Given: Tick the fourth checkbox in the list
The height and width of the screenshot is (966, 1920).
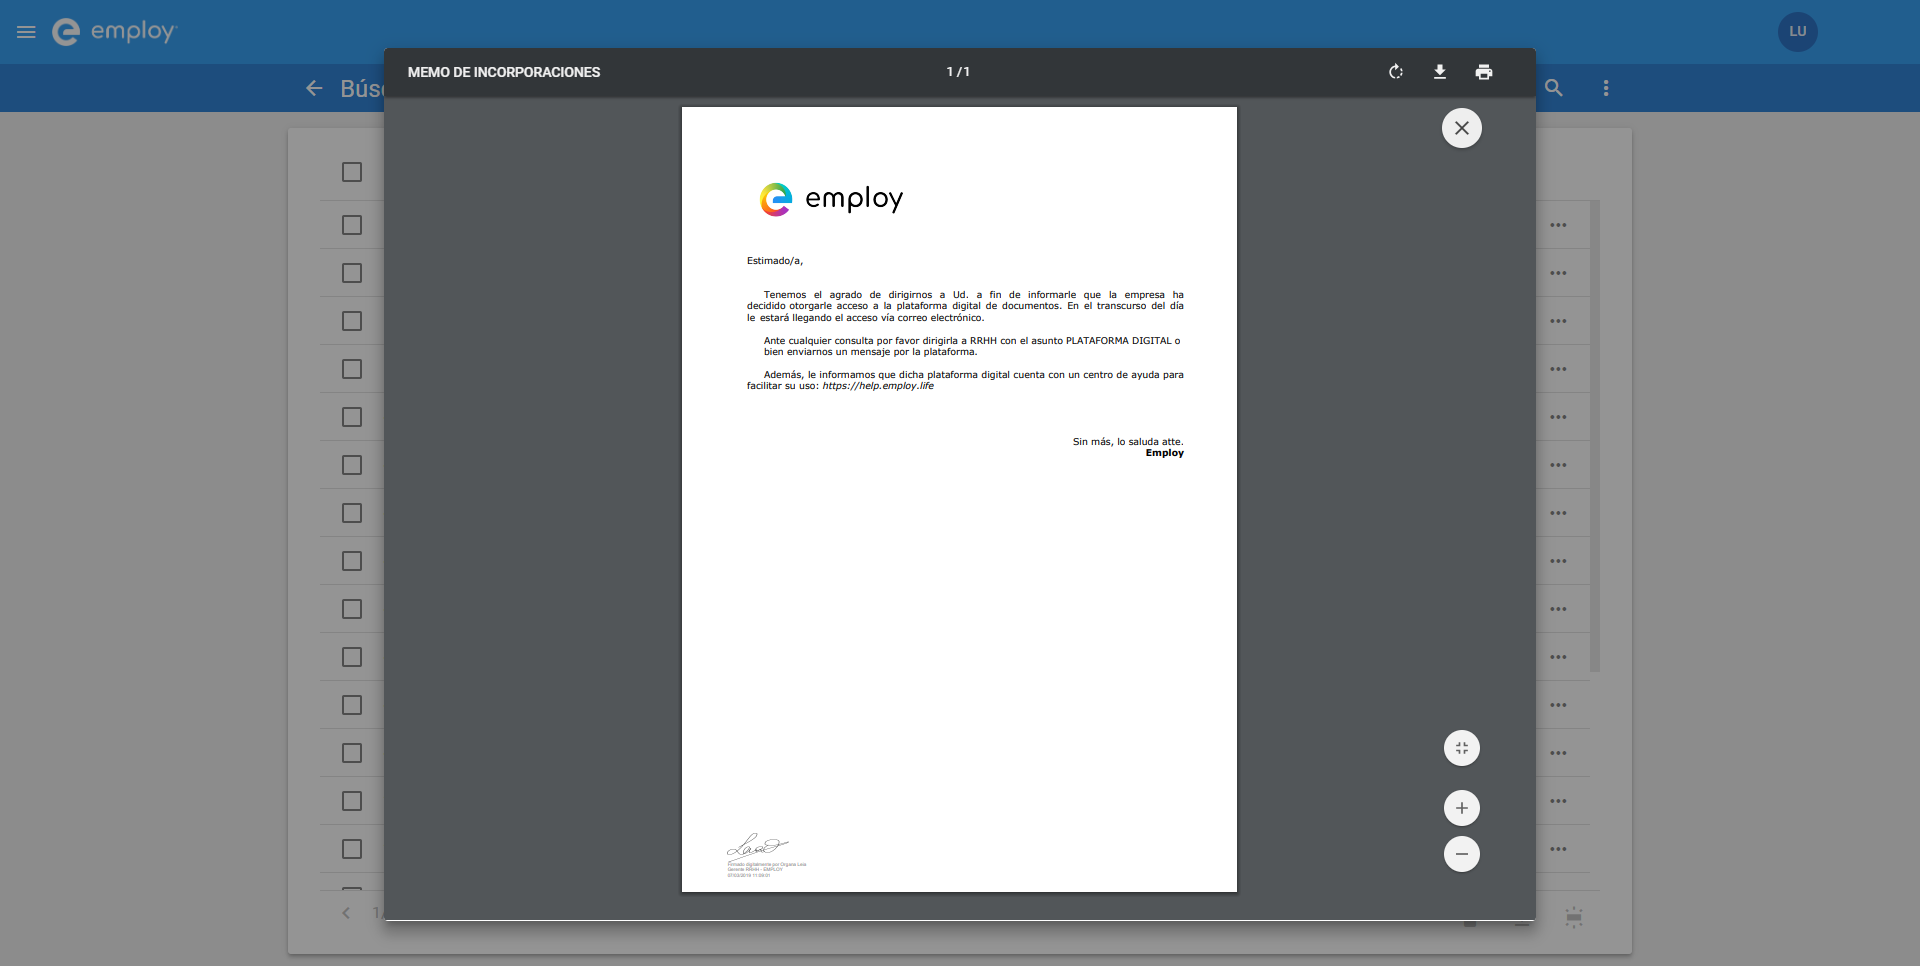Looking at the screenshot, I should [x=352, y=321].
